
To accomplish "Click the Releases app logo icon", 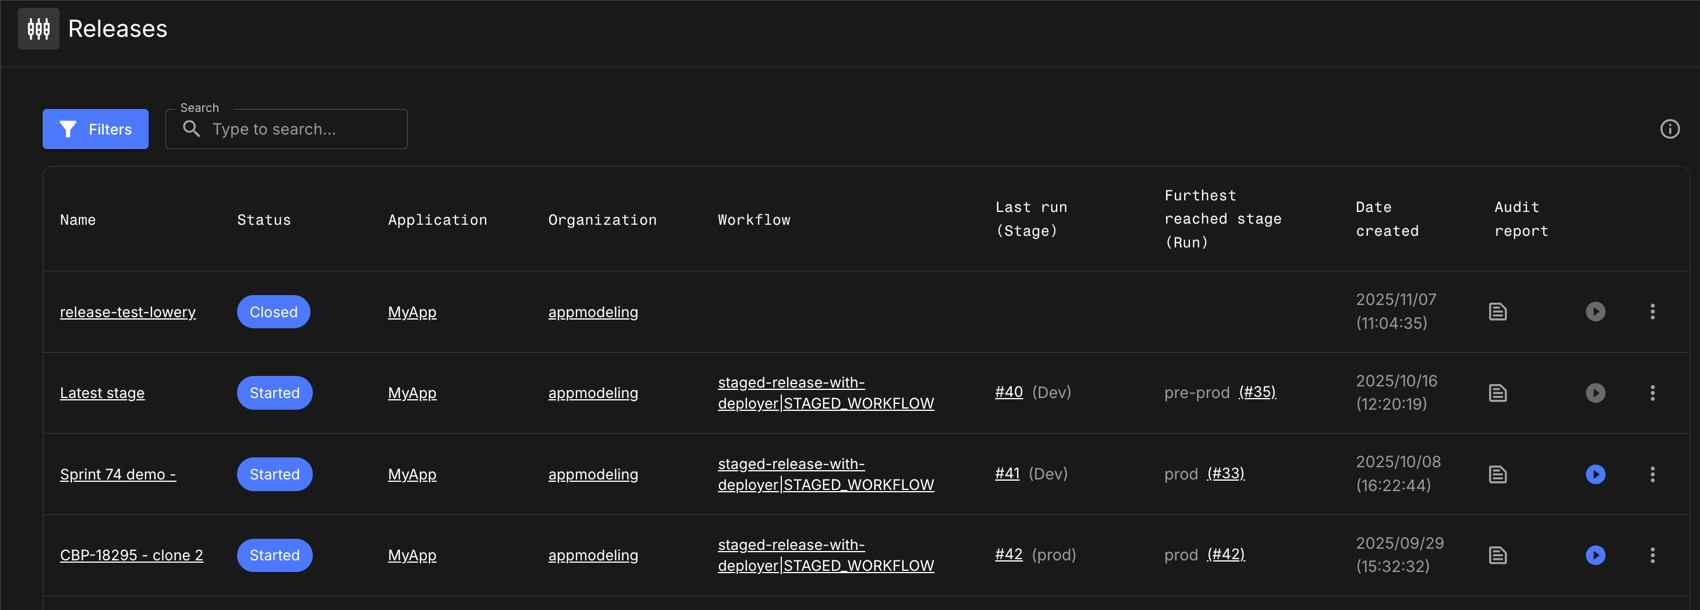I will 38,28.
